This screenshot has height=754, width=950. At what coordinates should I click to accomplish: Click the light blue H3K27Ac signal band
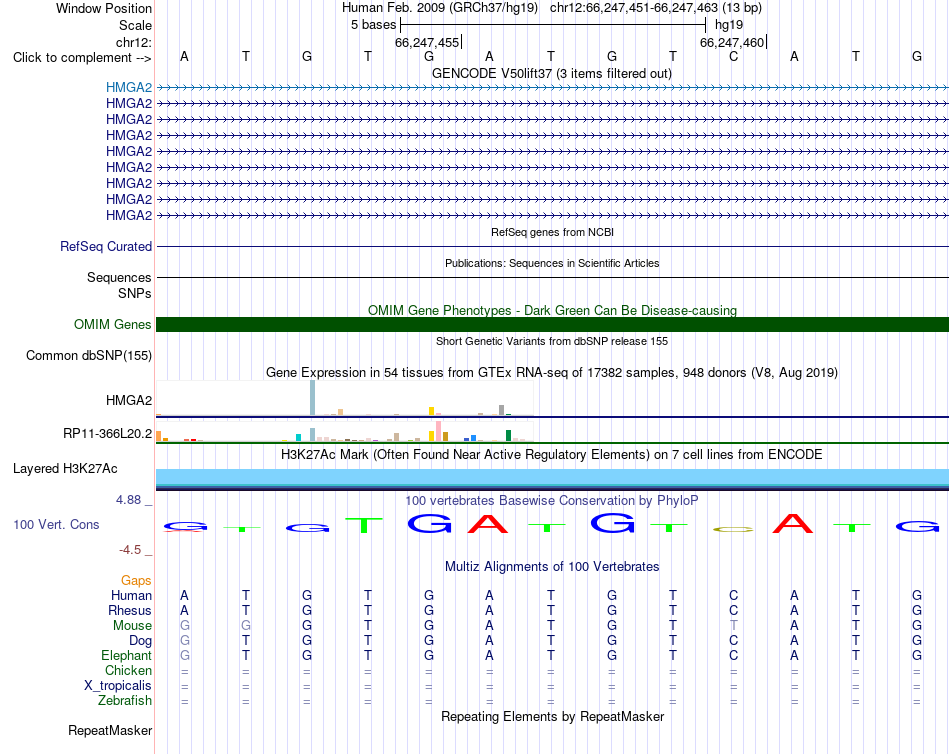[x=552, y=478]
